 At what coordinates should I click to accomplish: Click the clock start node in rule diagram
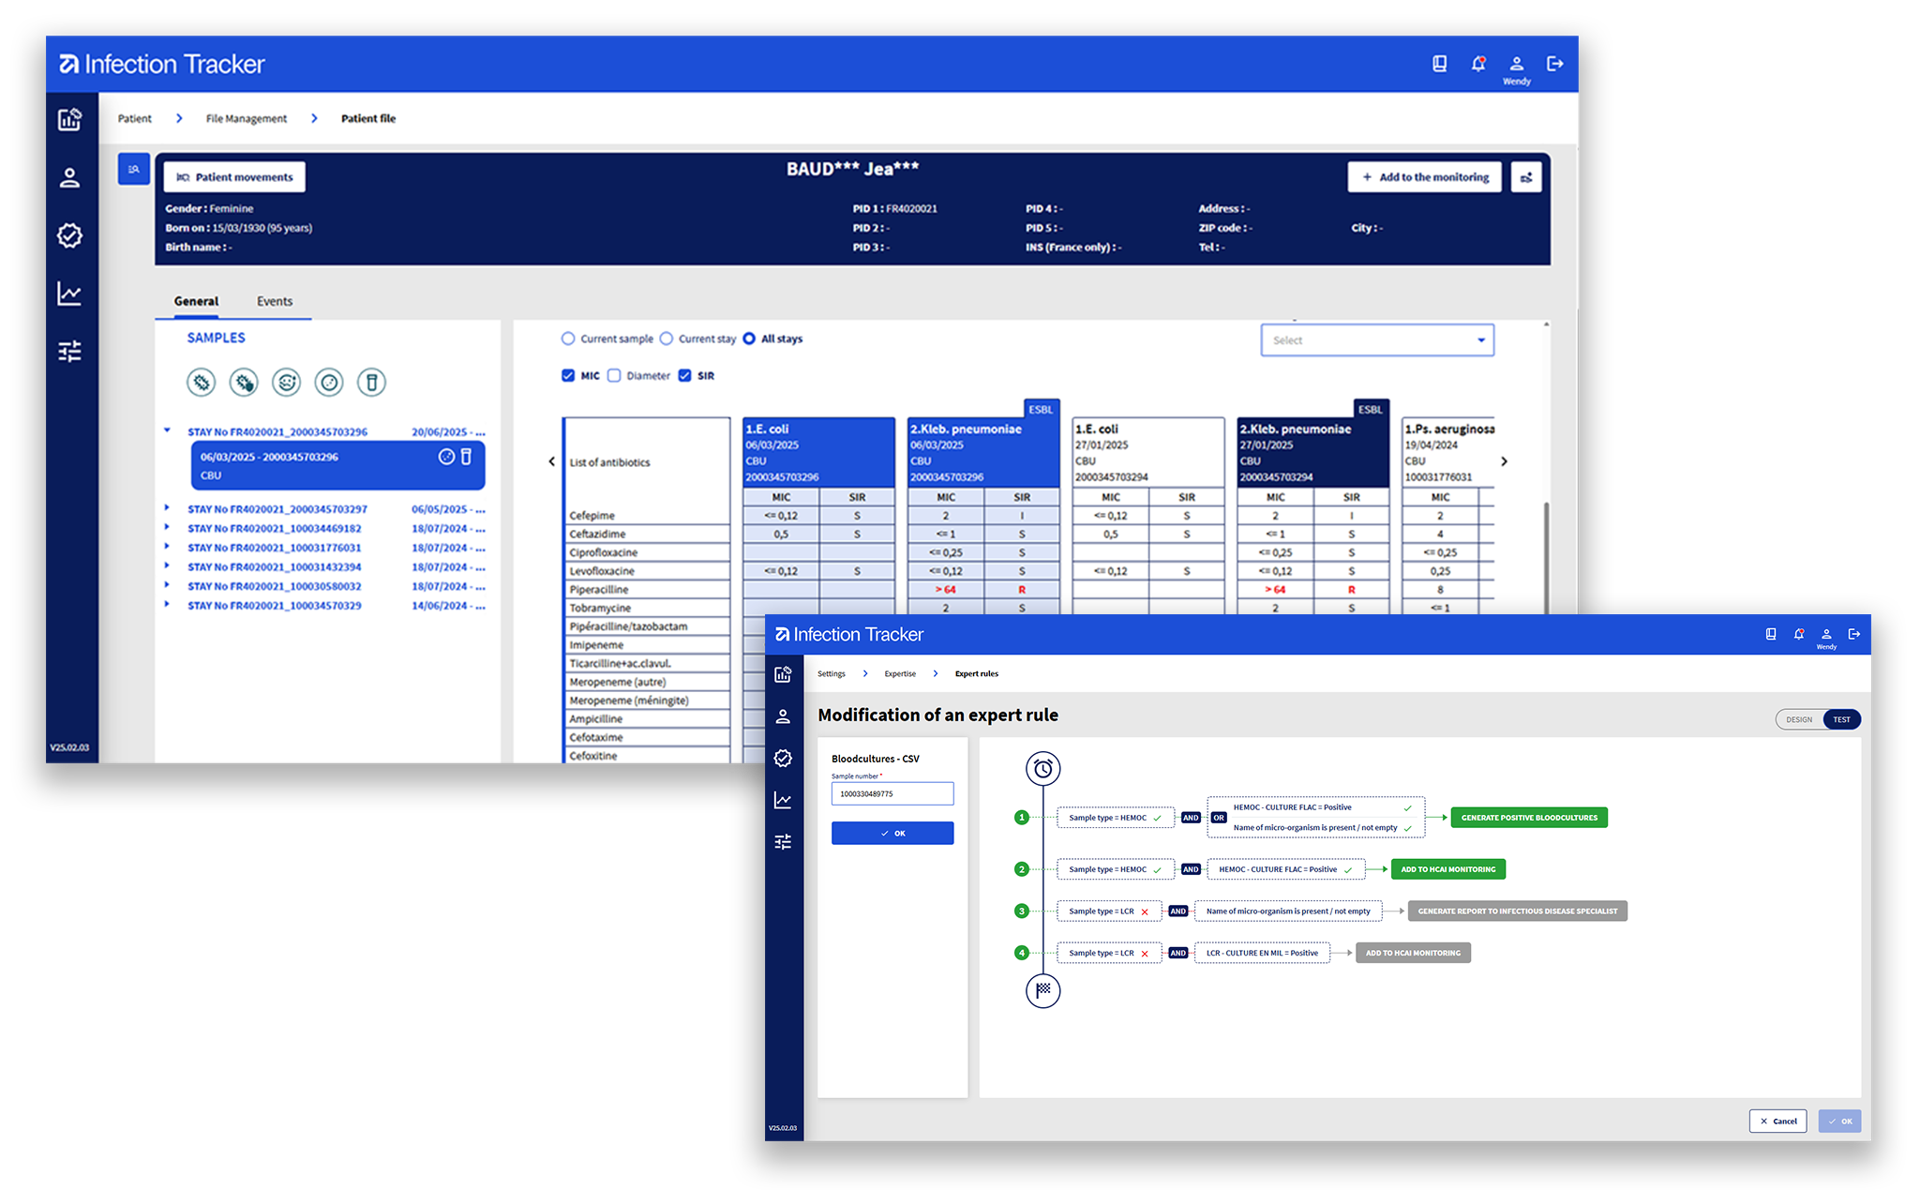point(1043,768)
